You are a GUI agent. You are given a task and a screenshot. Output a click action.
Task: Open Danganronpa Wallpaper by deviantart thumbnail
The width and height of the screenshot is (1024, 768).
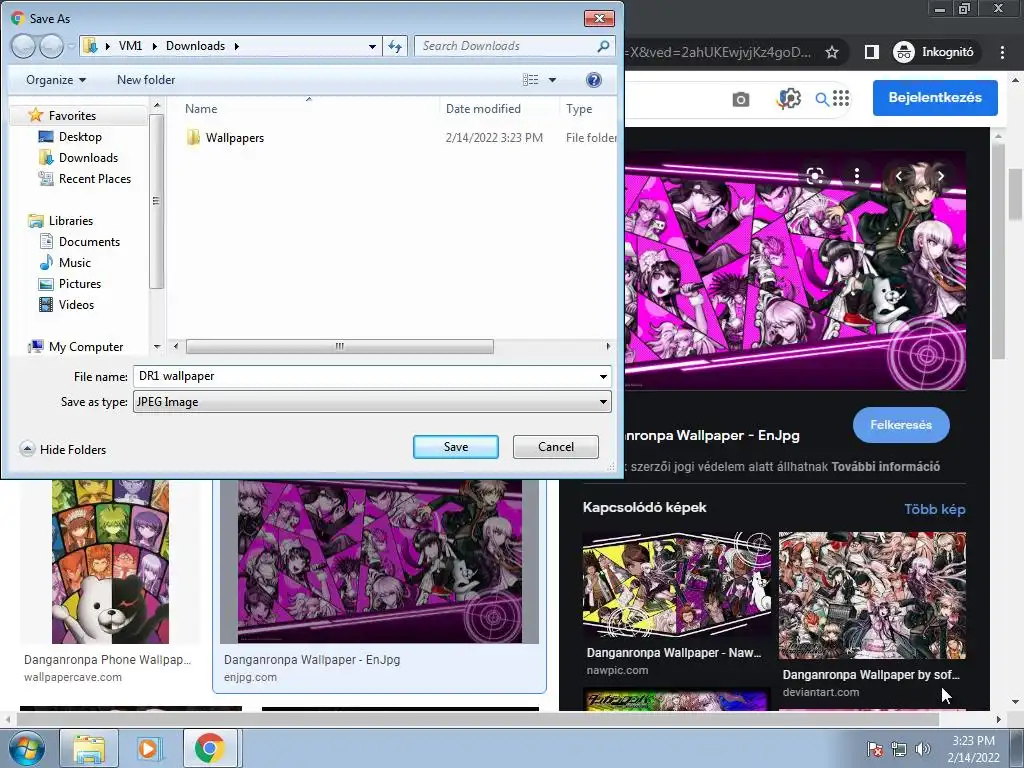pyautogui.click(x=872, y=595)
